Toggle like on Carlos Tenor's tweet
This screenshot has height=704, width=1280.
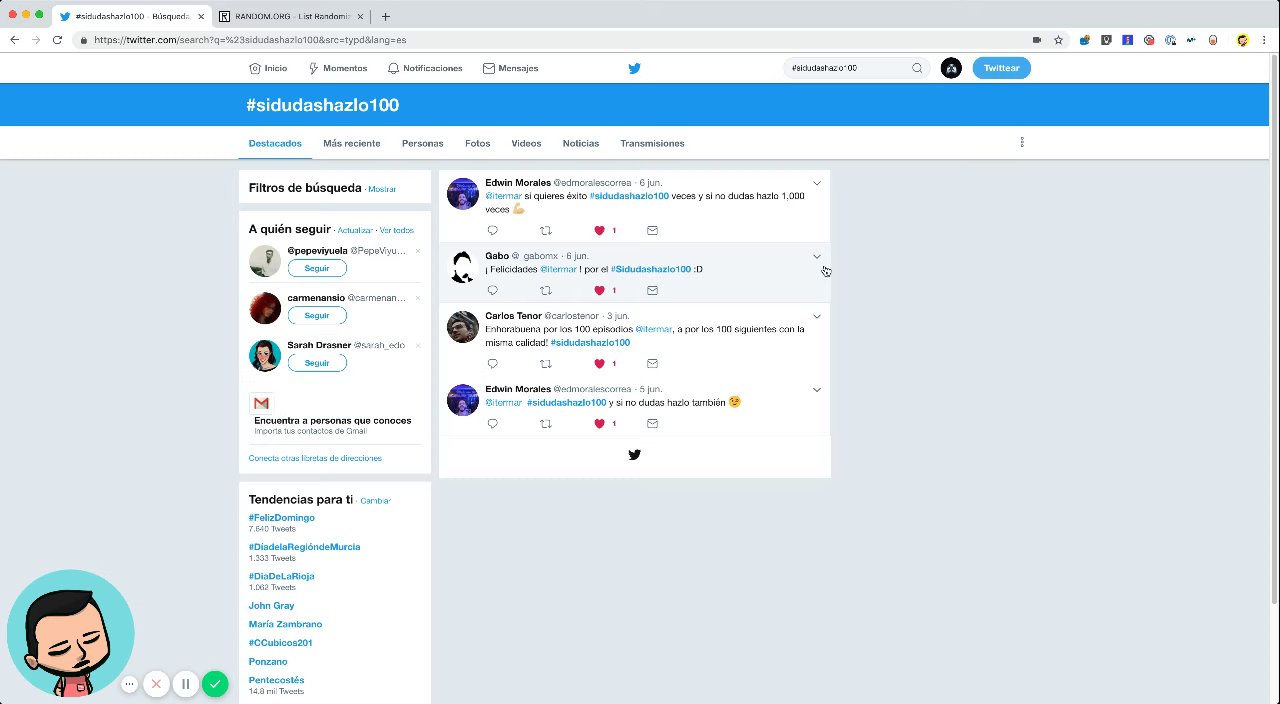(600, 364)
